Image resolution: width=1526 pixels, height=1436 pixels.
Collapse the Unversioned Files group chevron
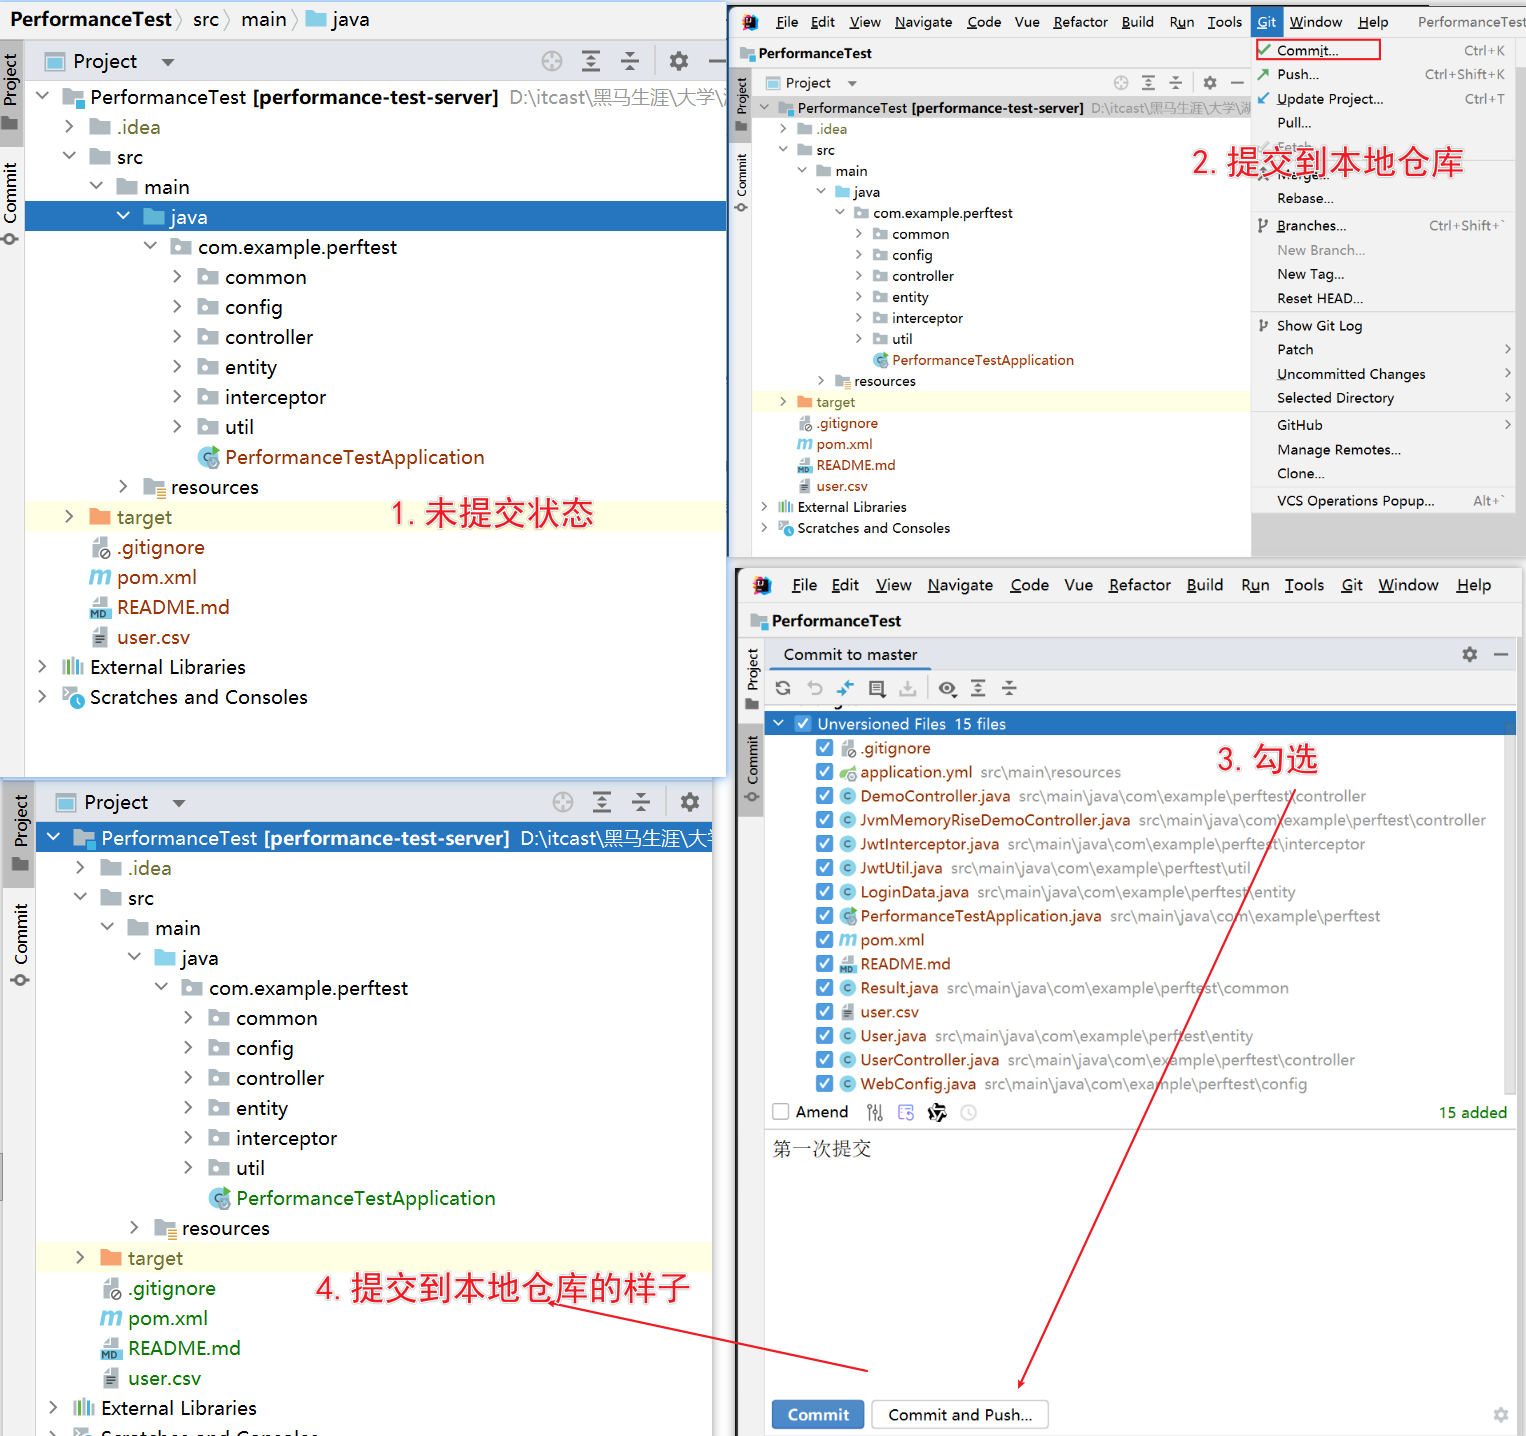tap(779, 723)
